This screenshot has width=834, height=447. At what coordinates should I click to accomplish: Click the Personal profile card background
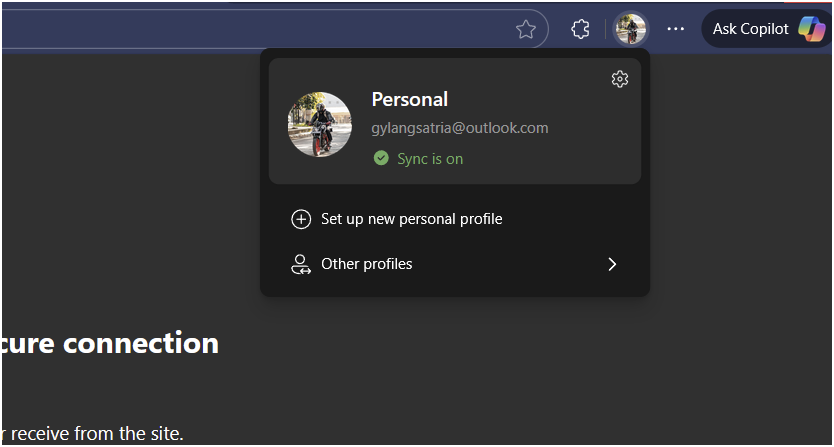pyautogui.click(x=455, y=121)
